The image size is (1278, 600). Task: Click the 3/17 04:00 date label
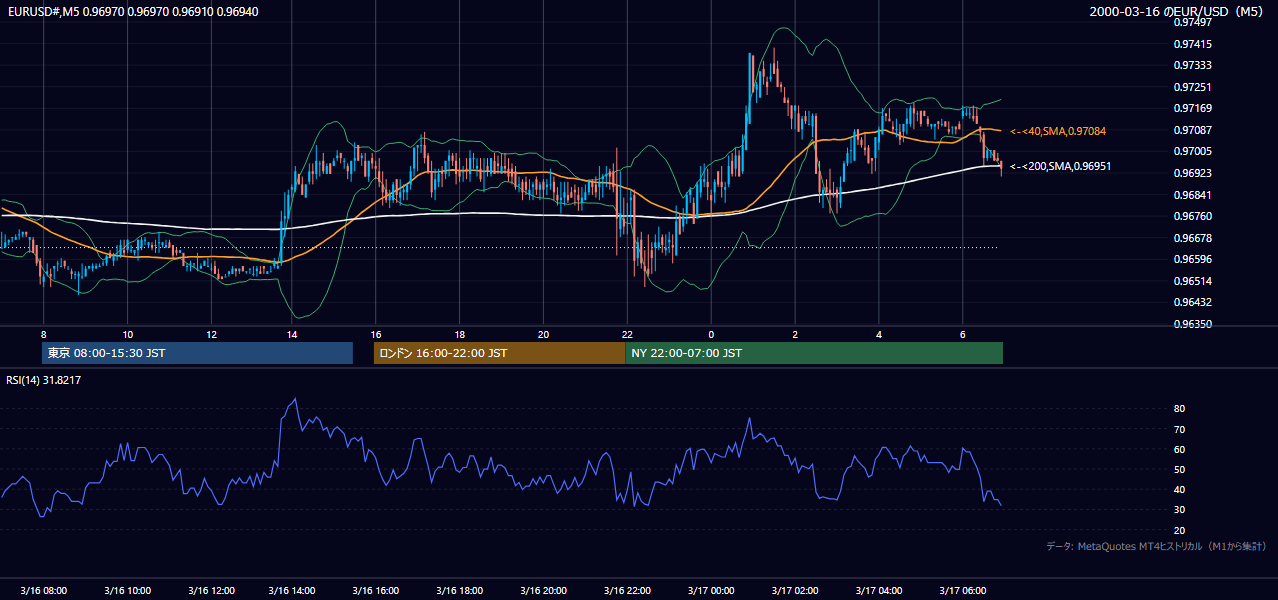pyautogui.click(x=879, y=590)
